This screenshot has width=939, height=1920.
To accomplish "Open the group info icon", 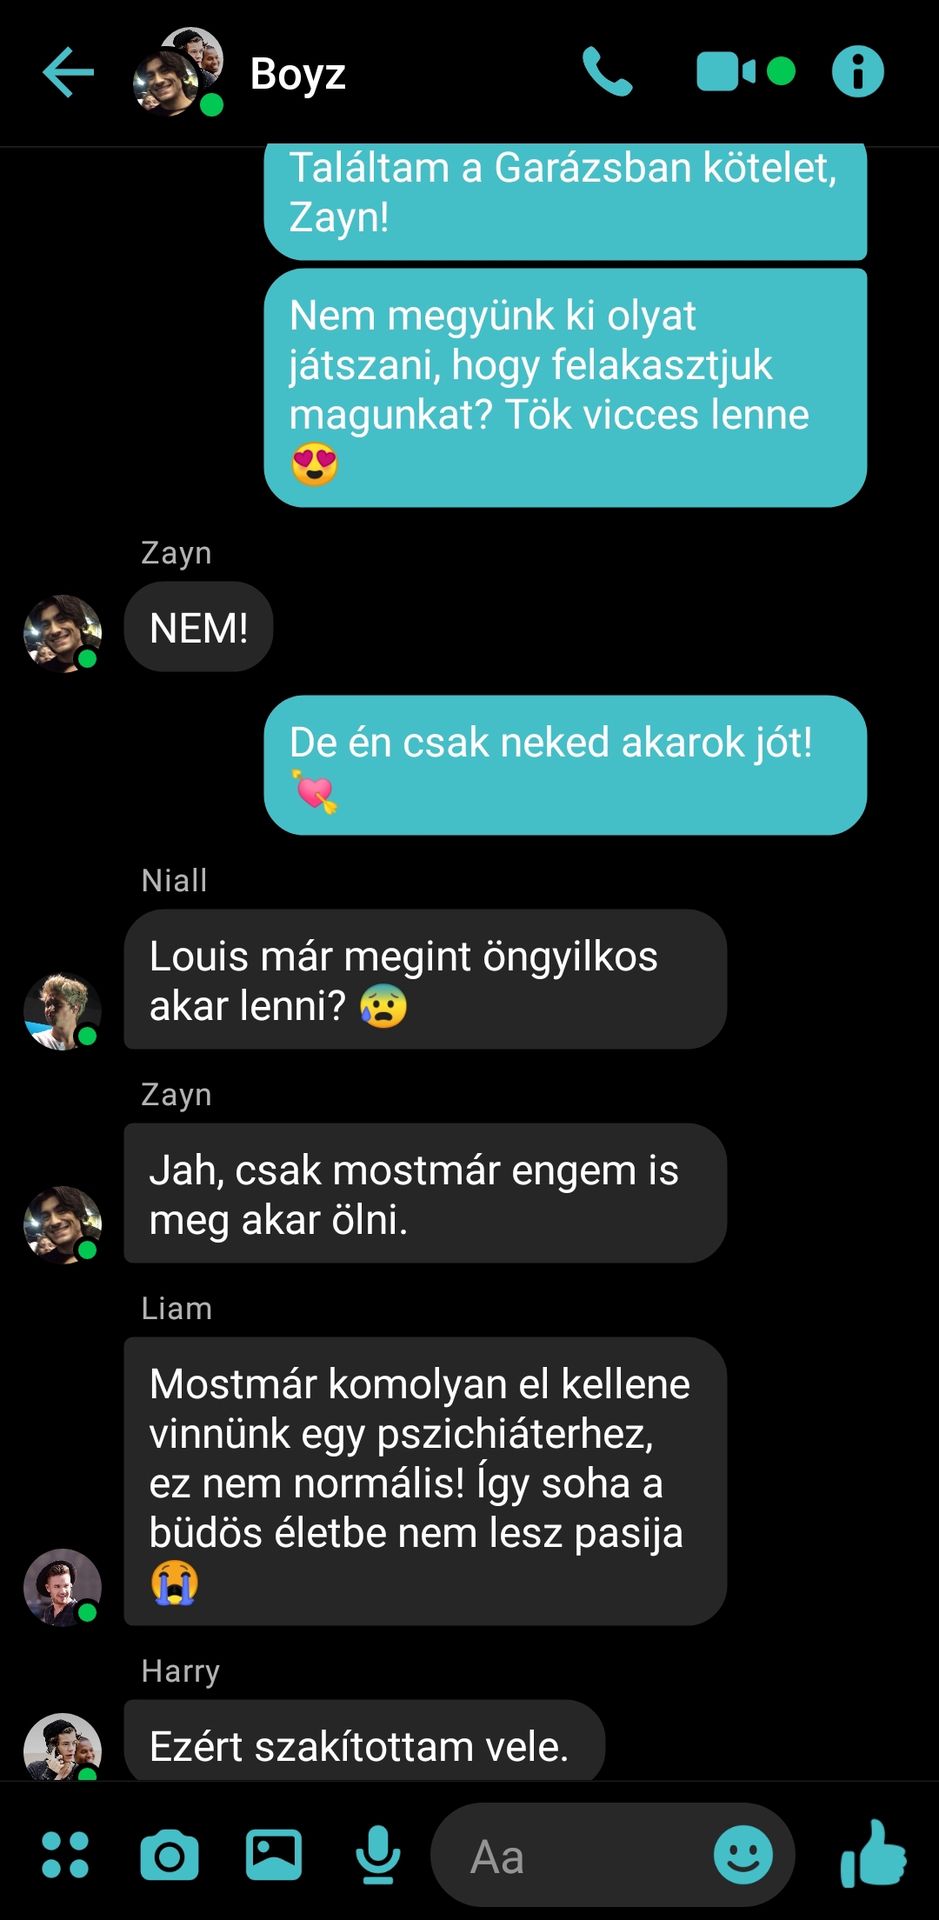I will tap(858, 72).
